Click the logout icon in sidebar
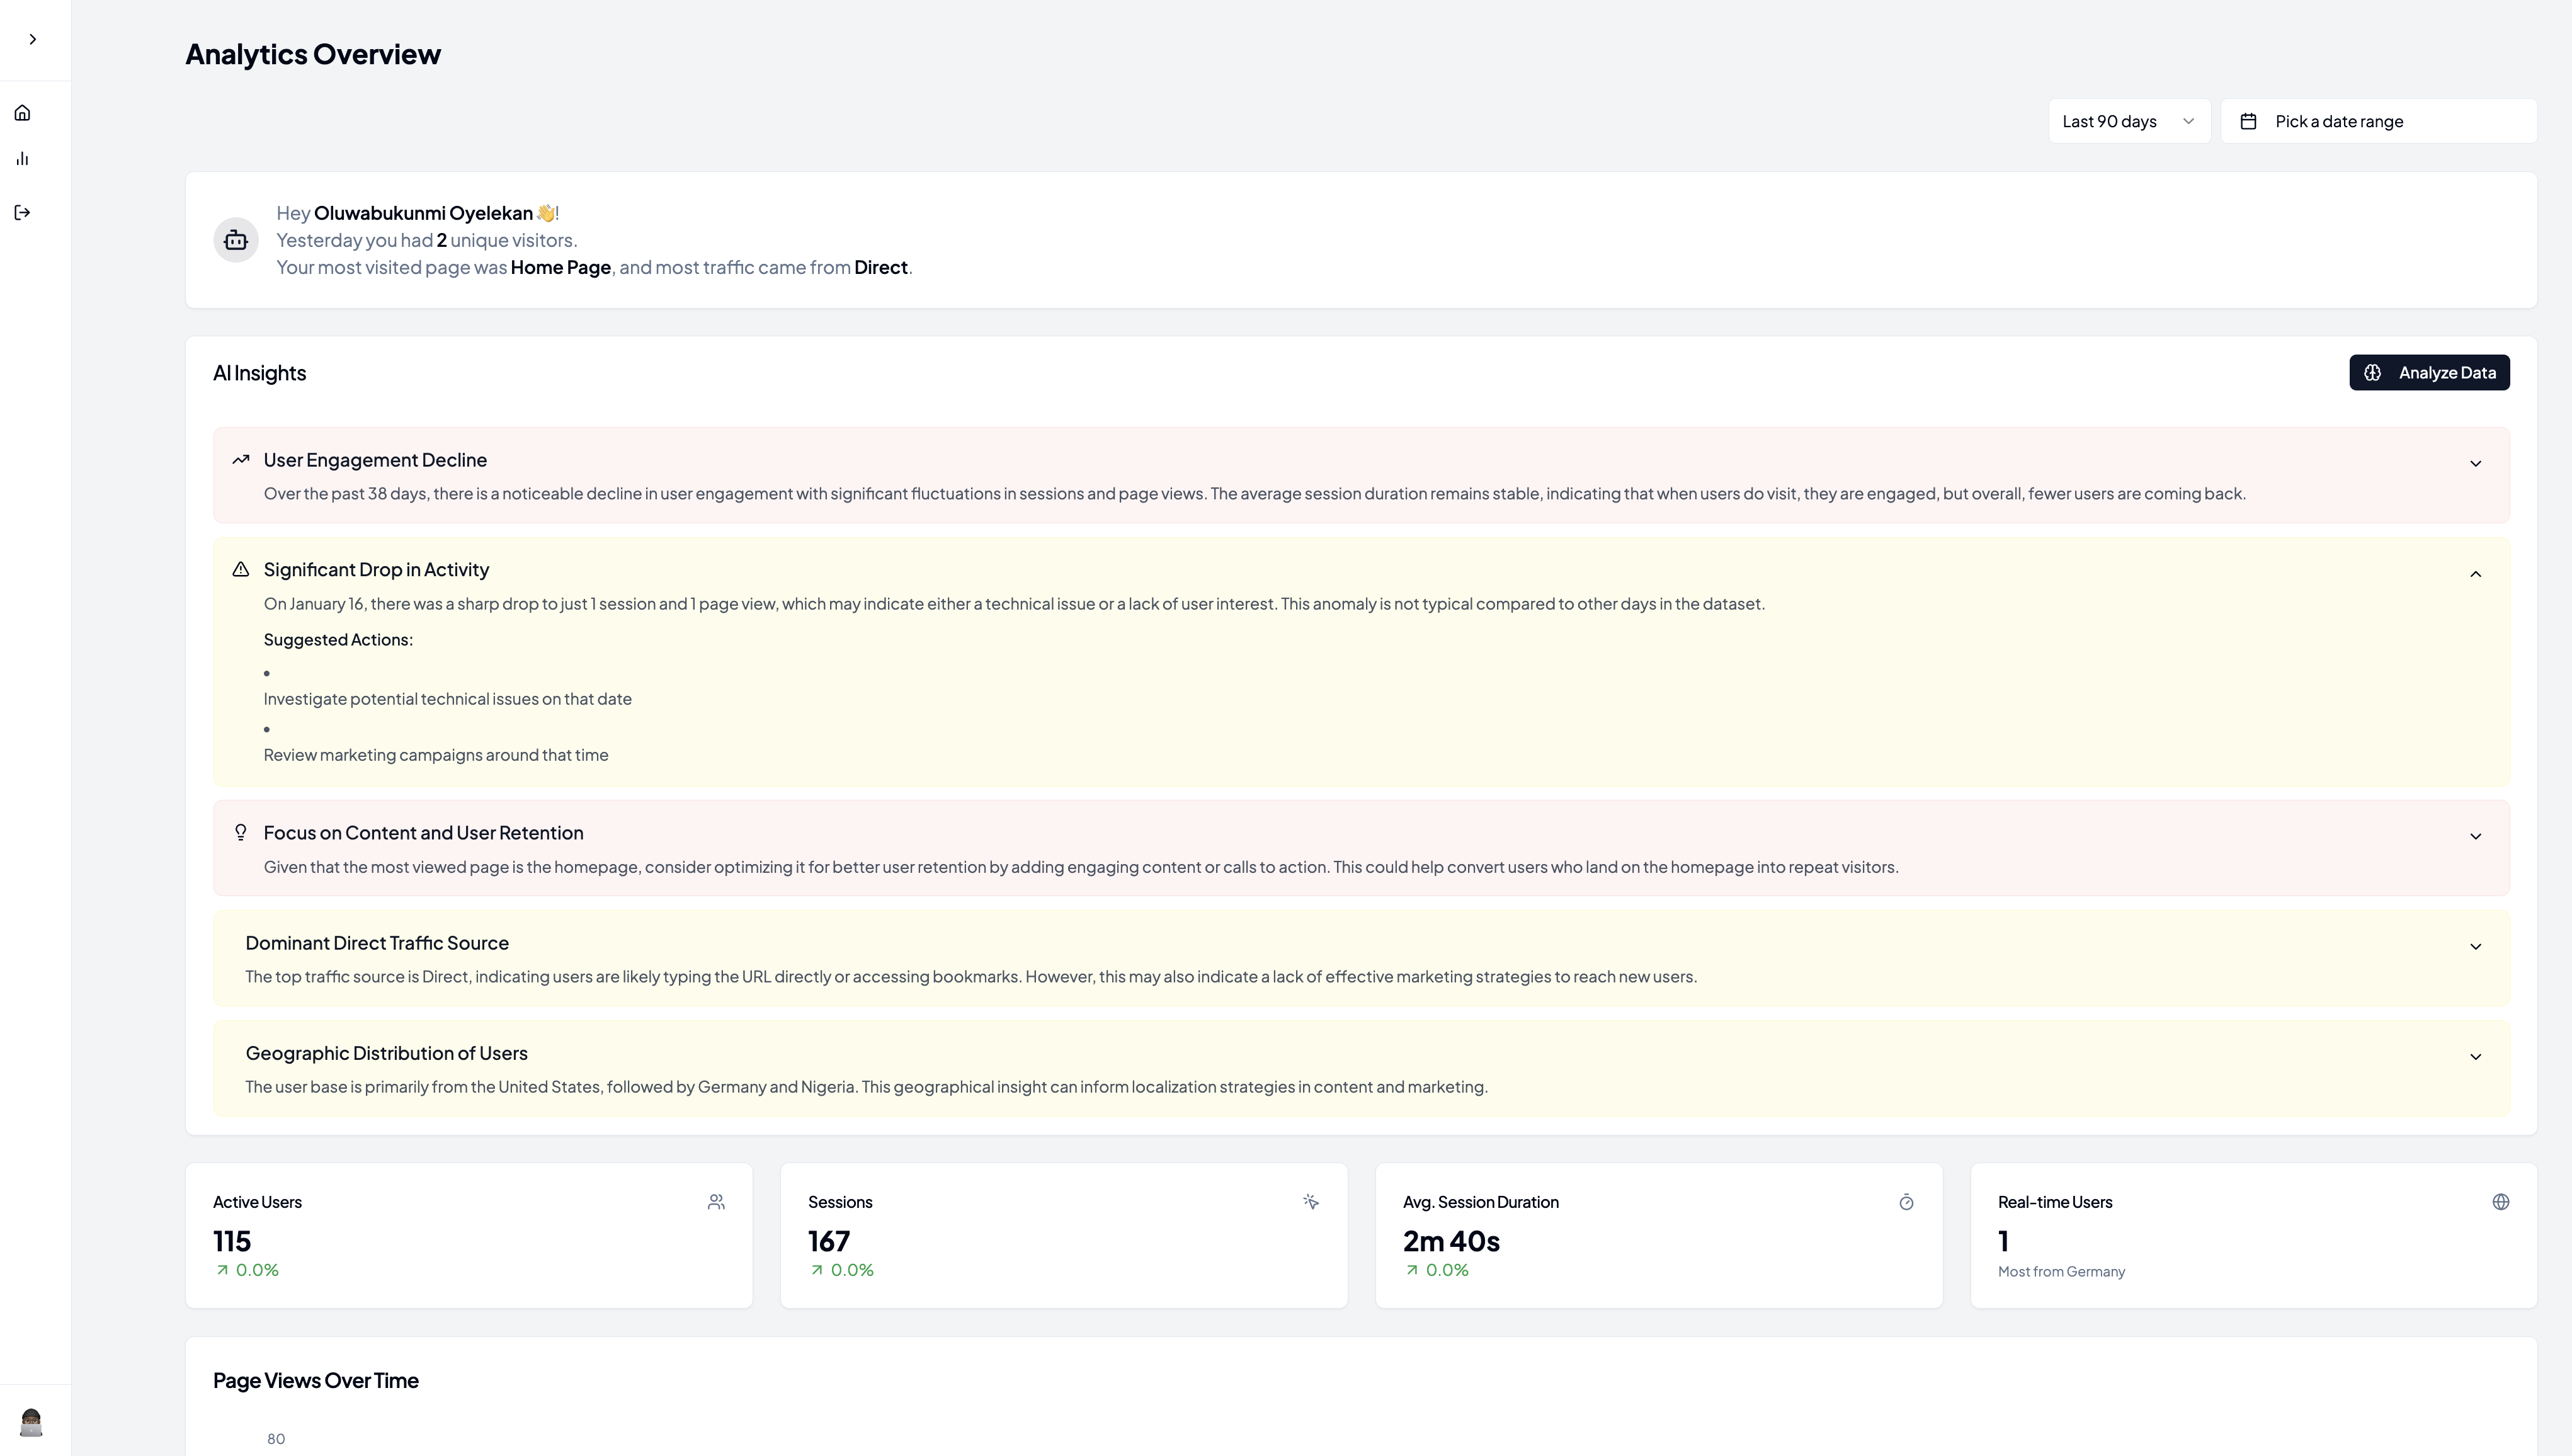Screen dimensions: 2572x1456 pos(23,212)
